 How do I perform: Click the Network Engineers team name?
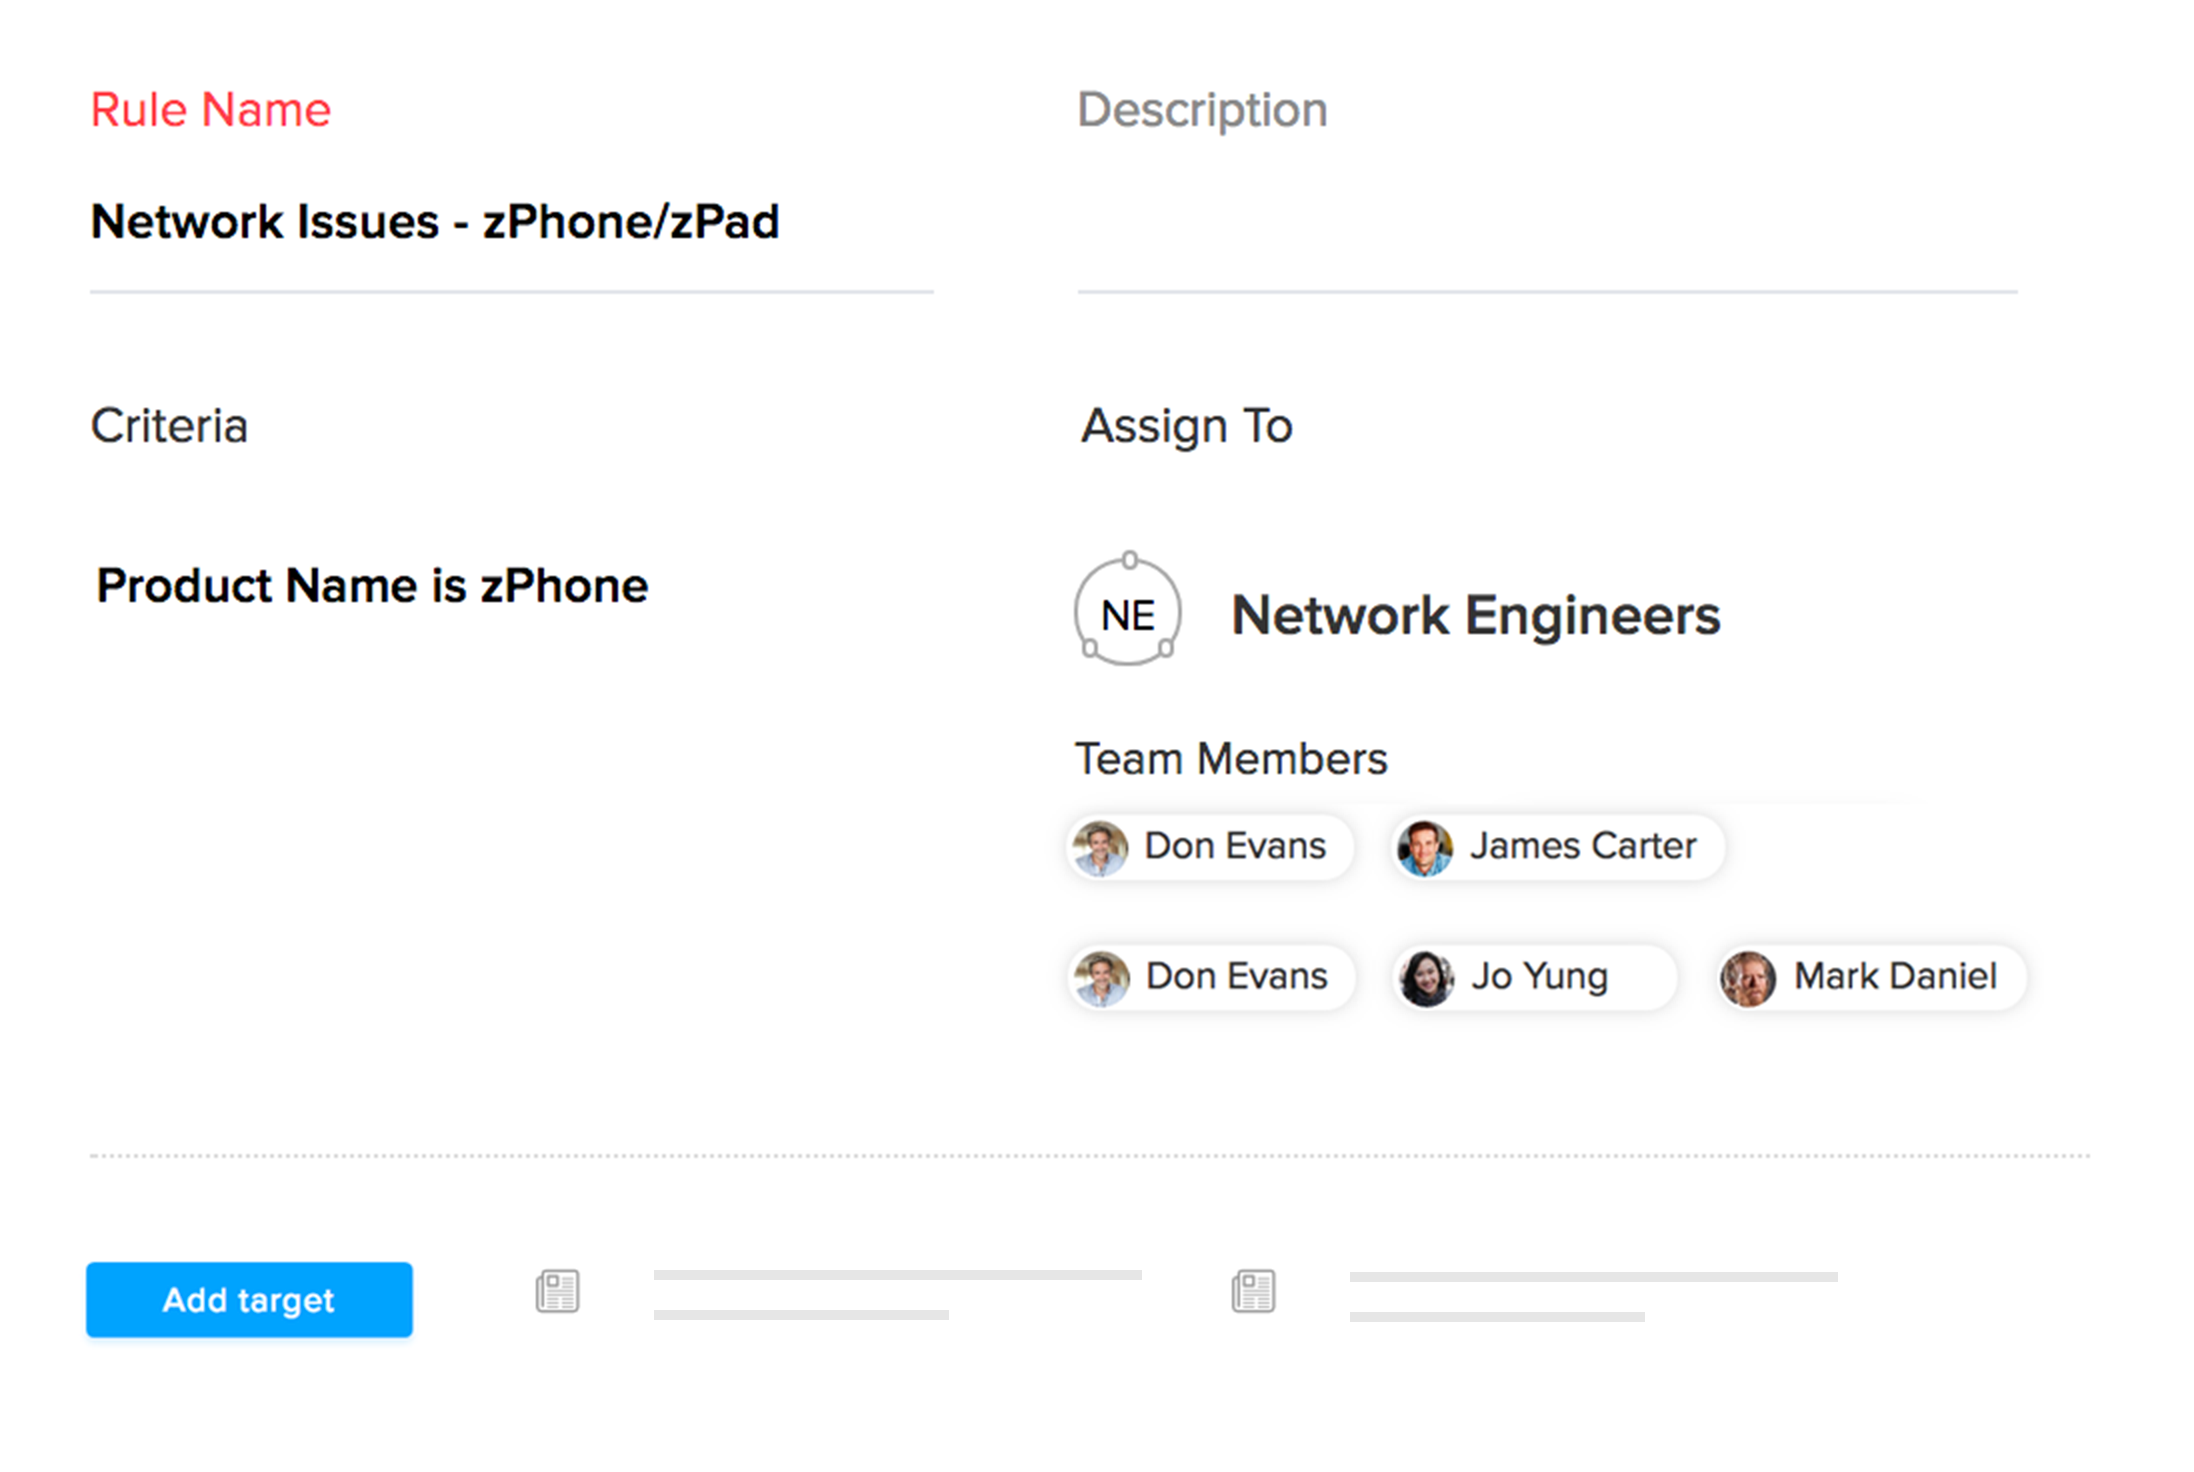[1475, 615]
